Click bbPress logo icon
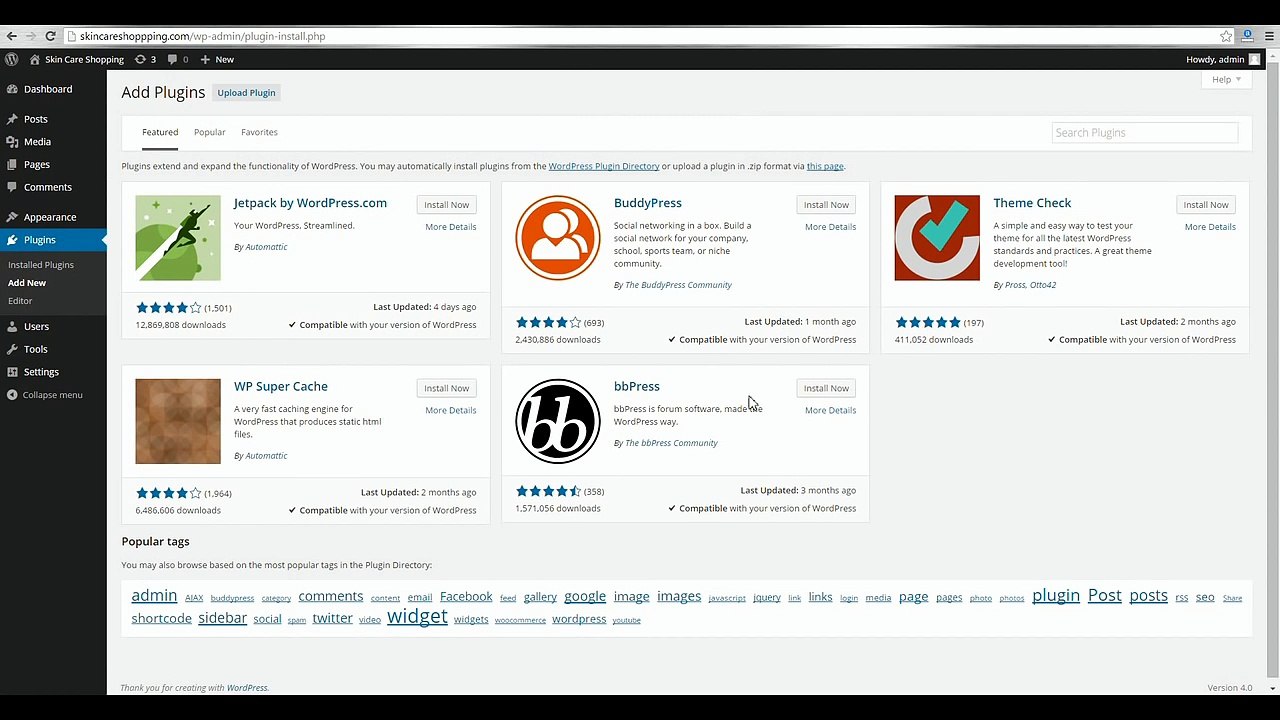This screenshot has height=720, width=1280. [558, 421]
